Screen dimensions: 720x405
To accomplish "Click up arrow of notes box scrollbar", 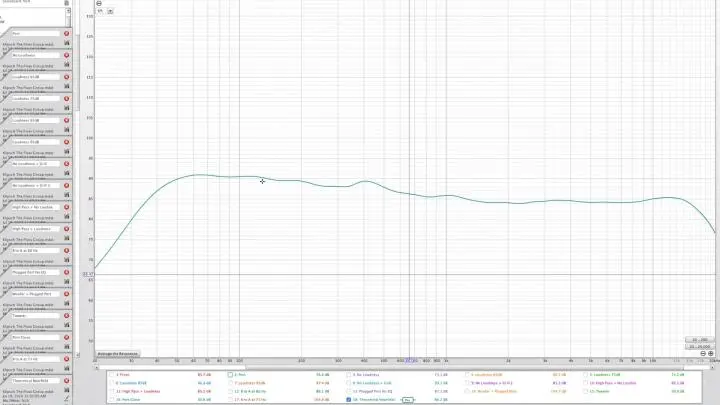I will [68, 10].
